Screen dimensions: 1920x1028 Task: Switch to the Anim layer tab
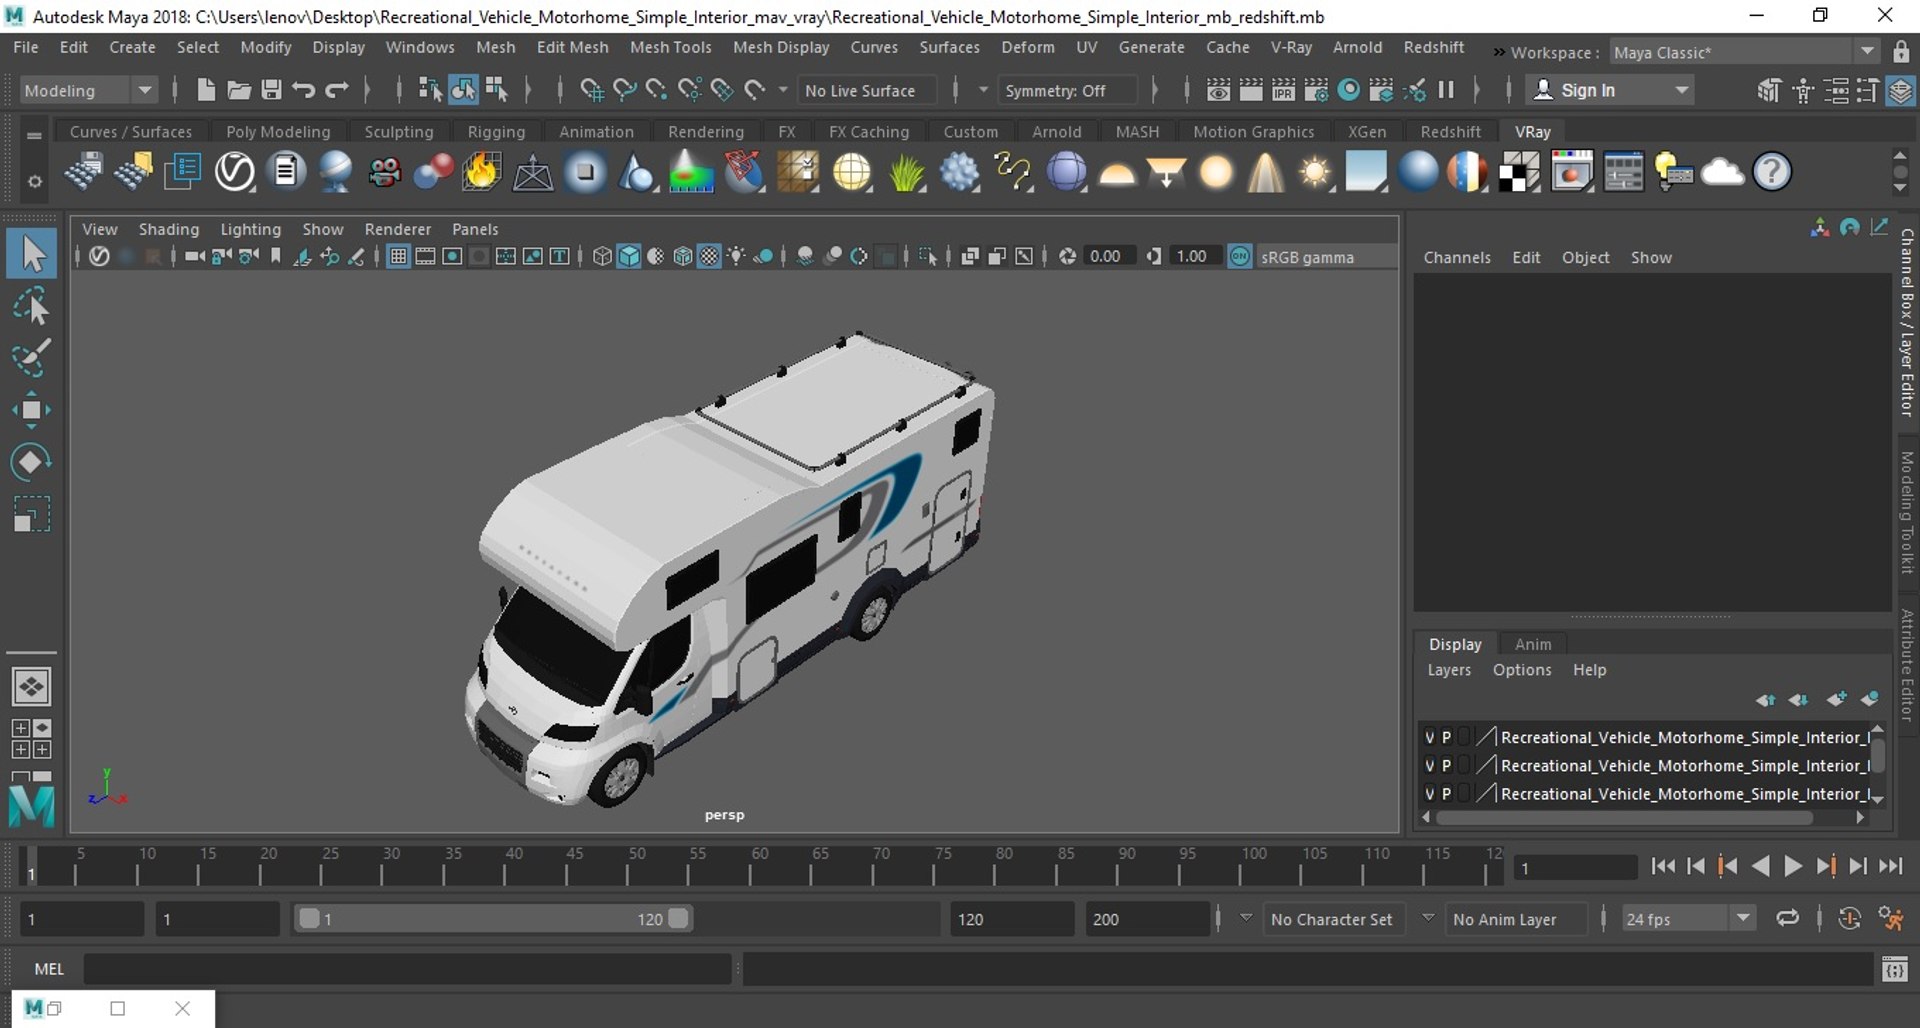[x=1532, y=644]
